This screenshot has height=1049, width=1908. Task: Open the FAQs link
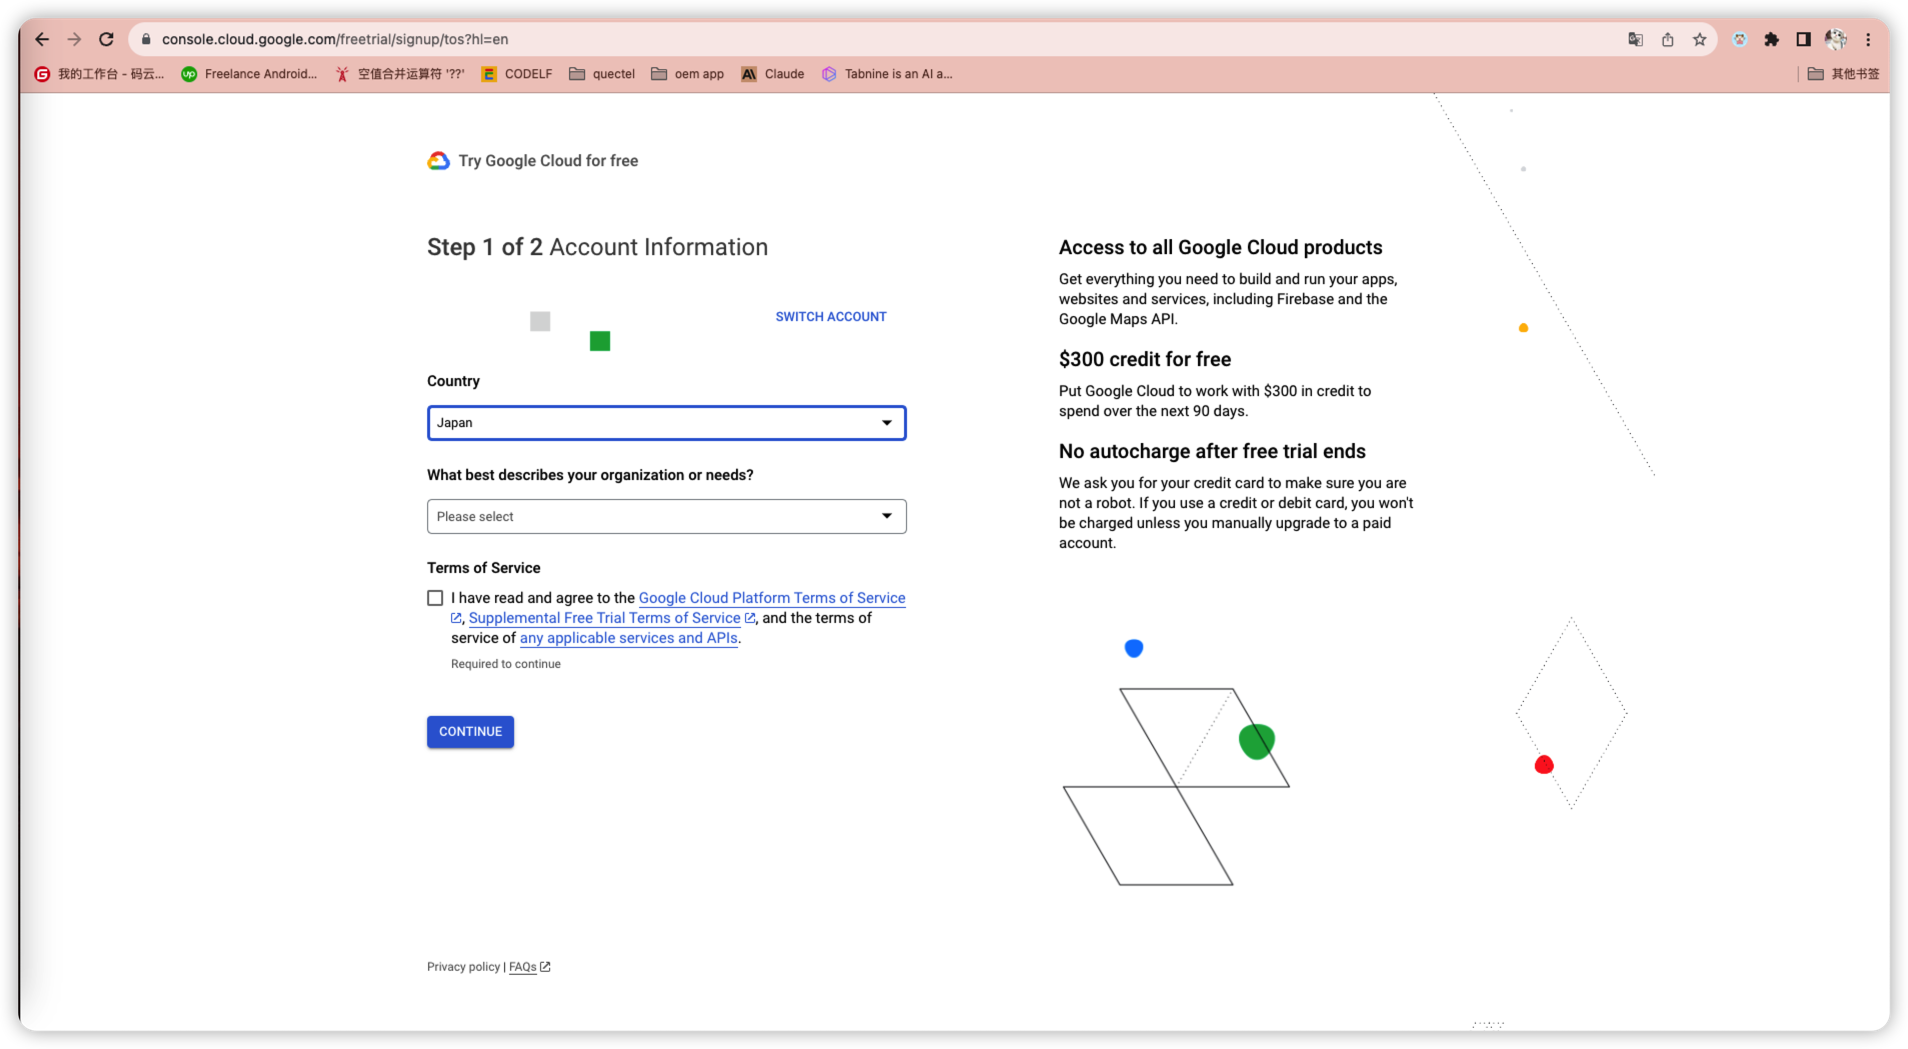tap(522, 967)
